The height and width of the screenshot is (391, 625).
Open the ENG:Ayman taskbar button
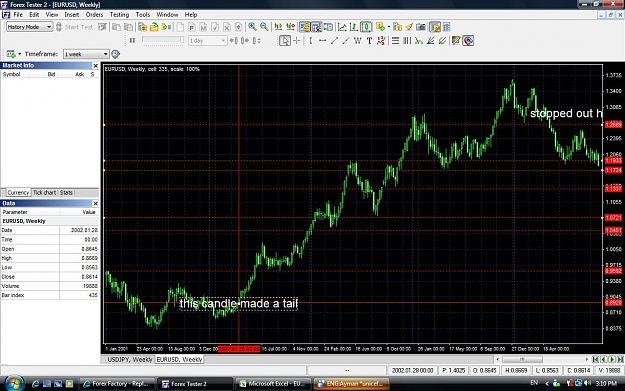pos(351,384)
